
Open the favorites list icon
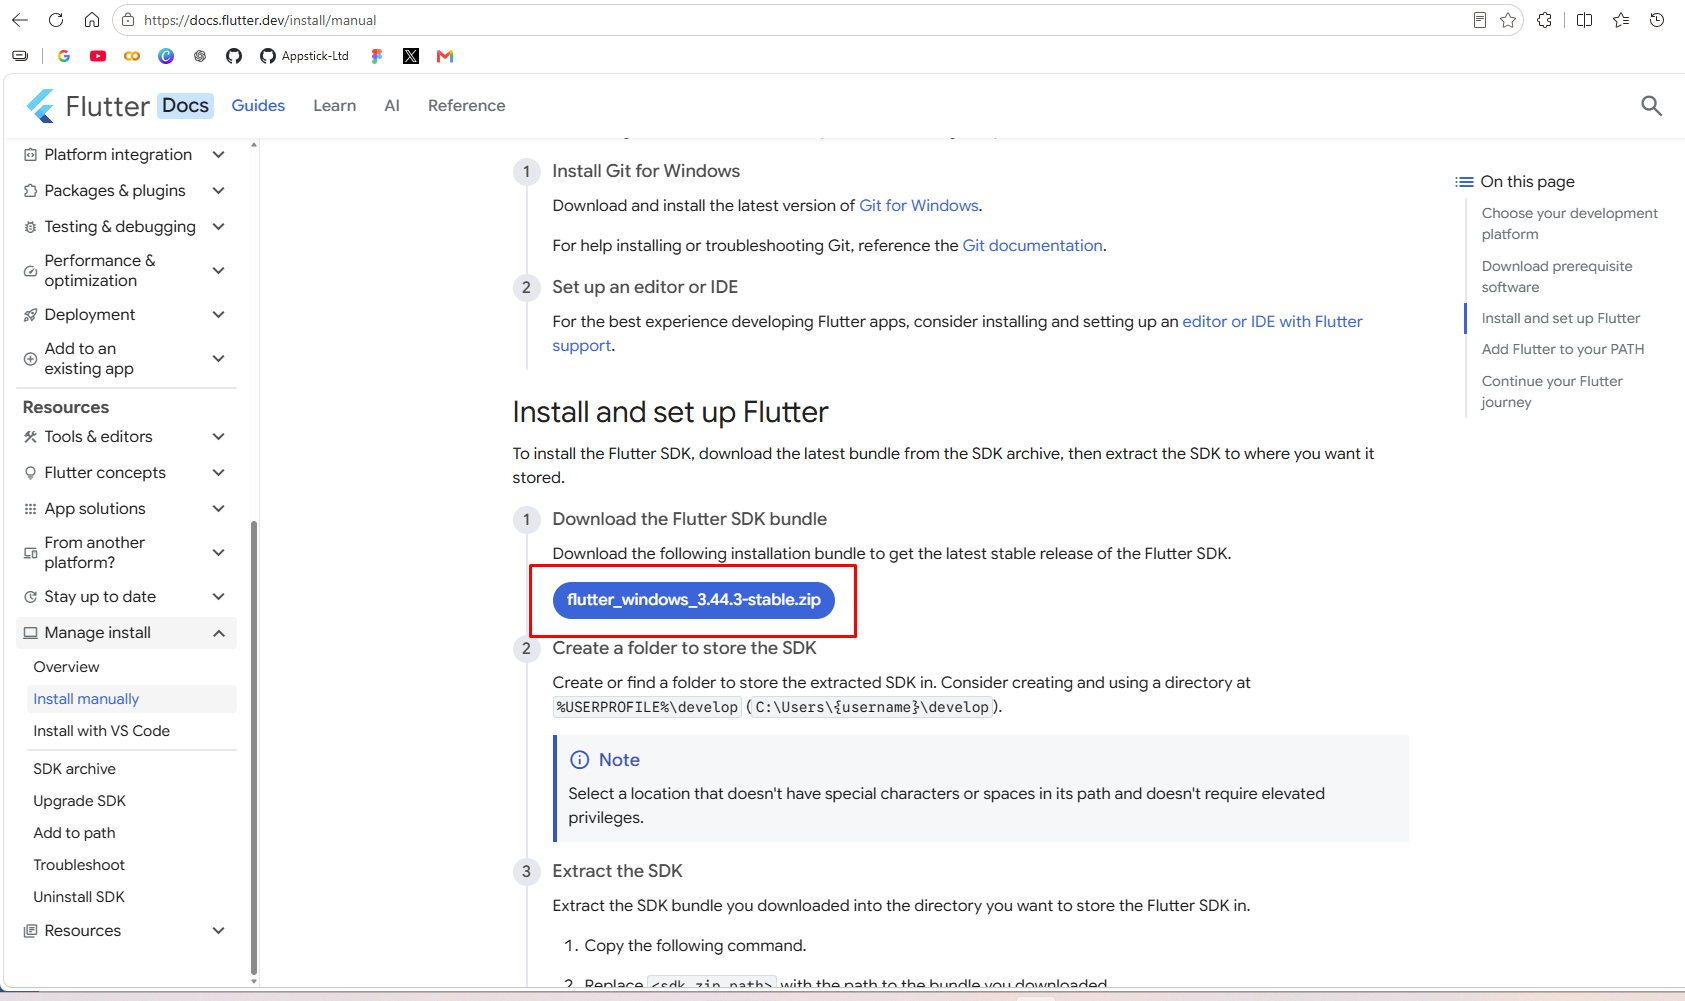pyautogui.click(x=1621, y=20)
